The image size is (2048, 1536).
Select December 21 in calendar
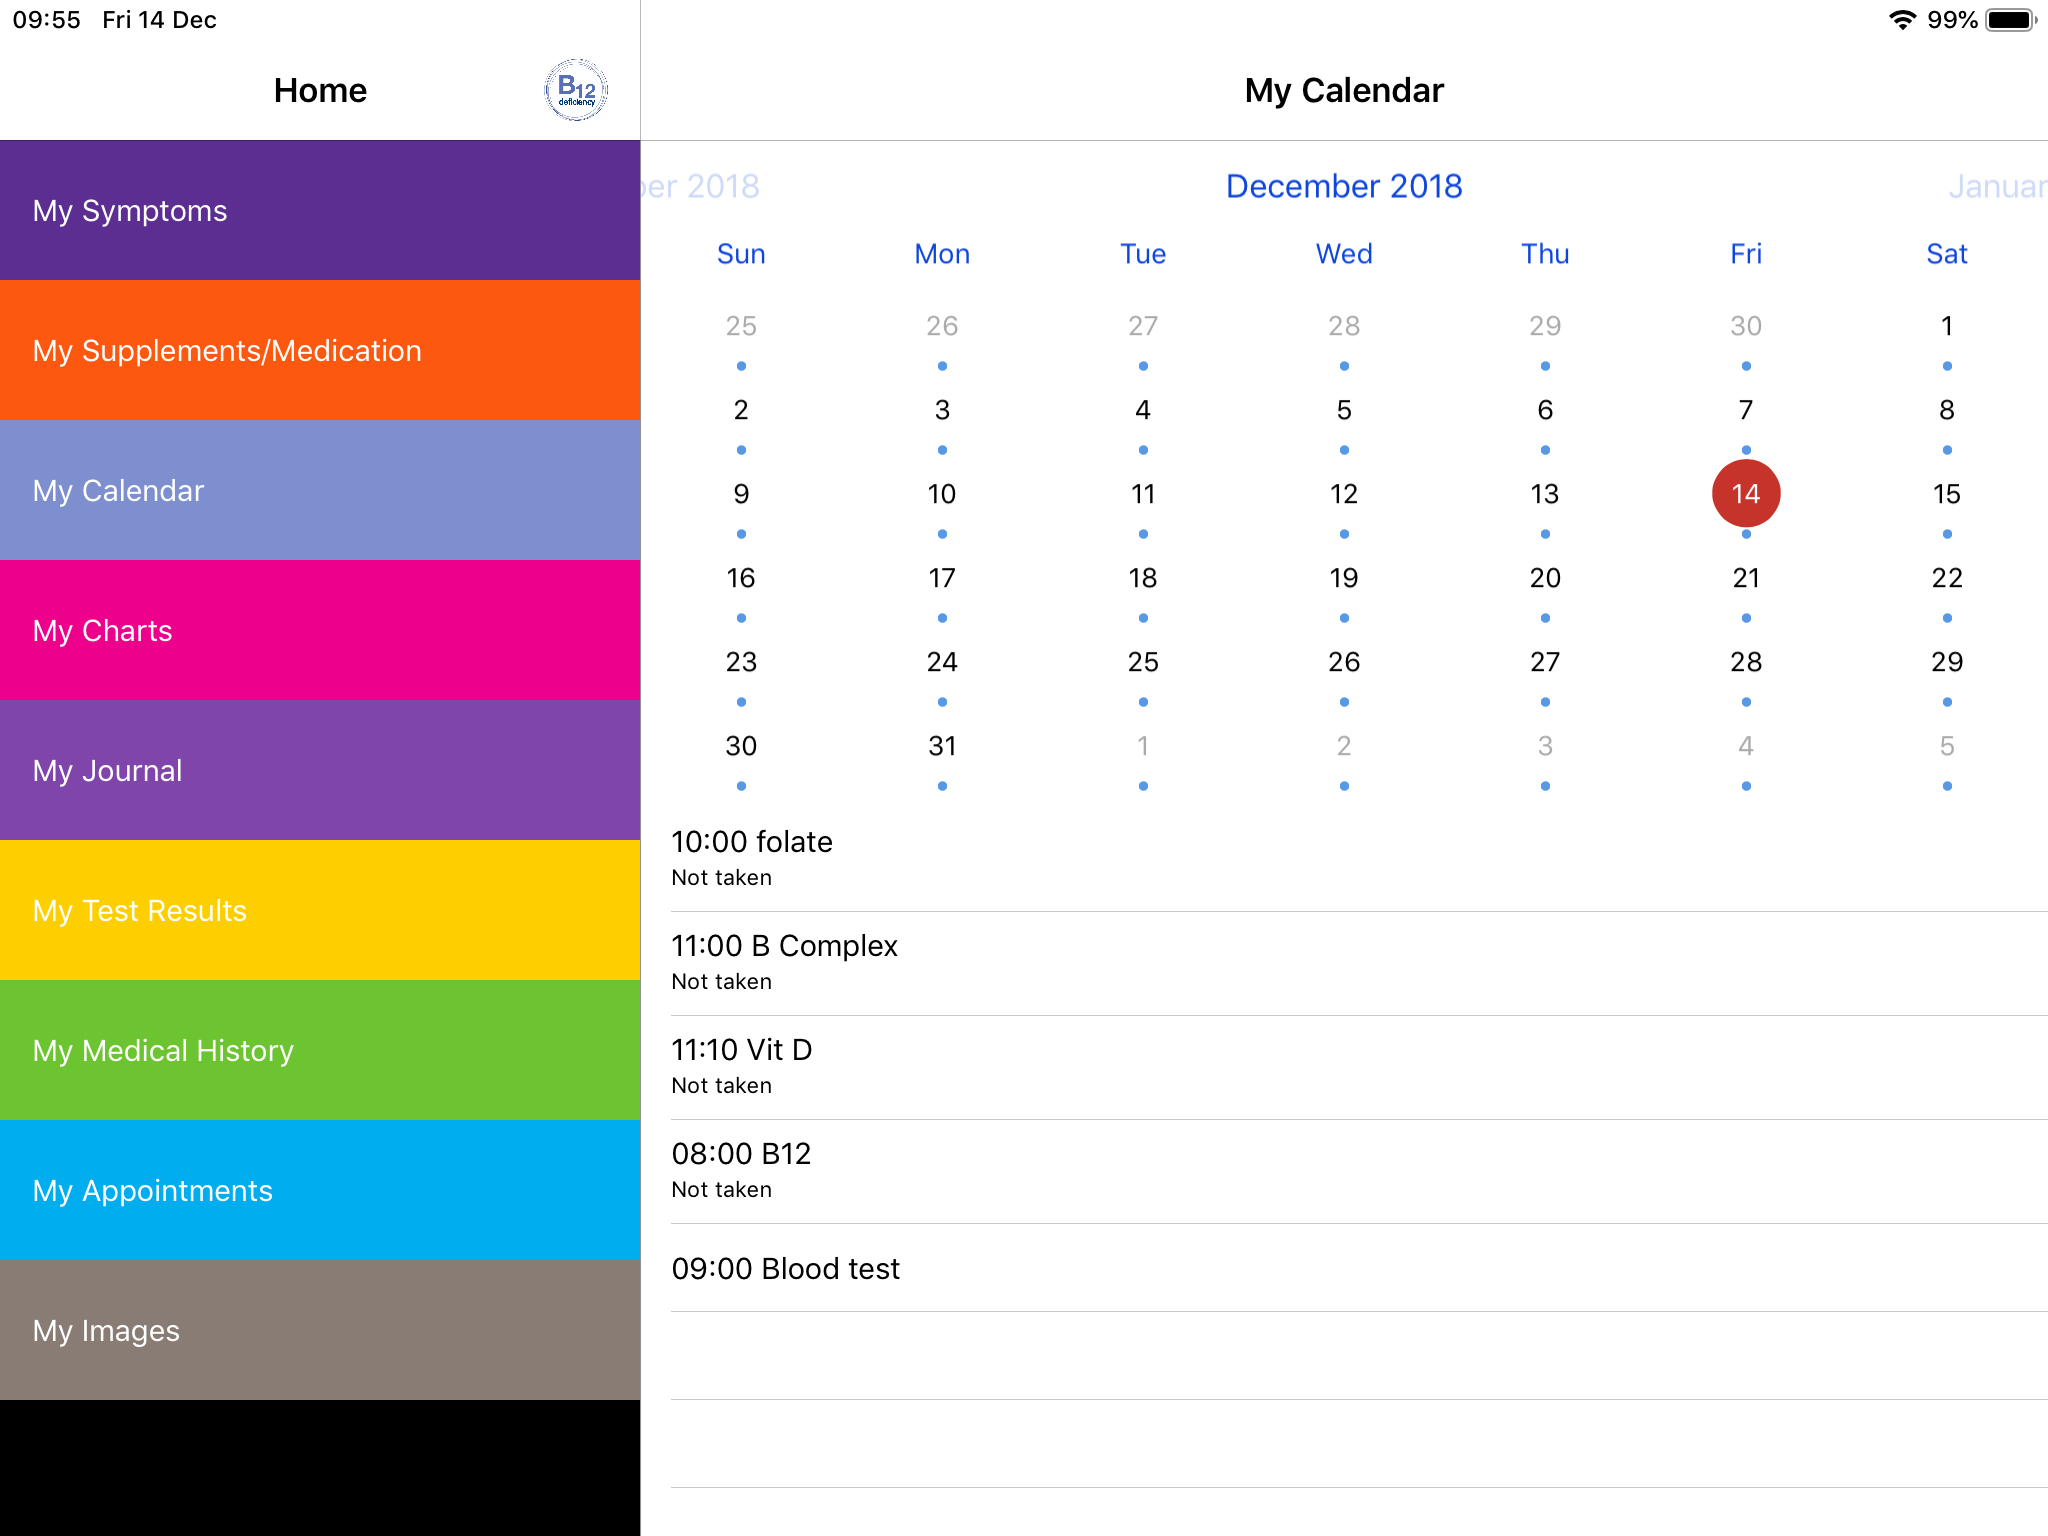[1746, 578]
